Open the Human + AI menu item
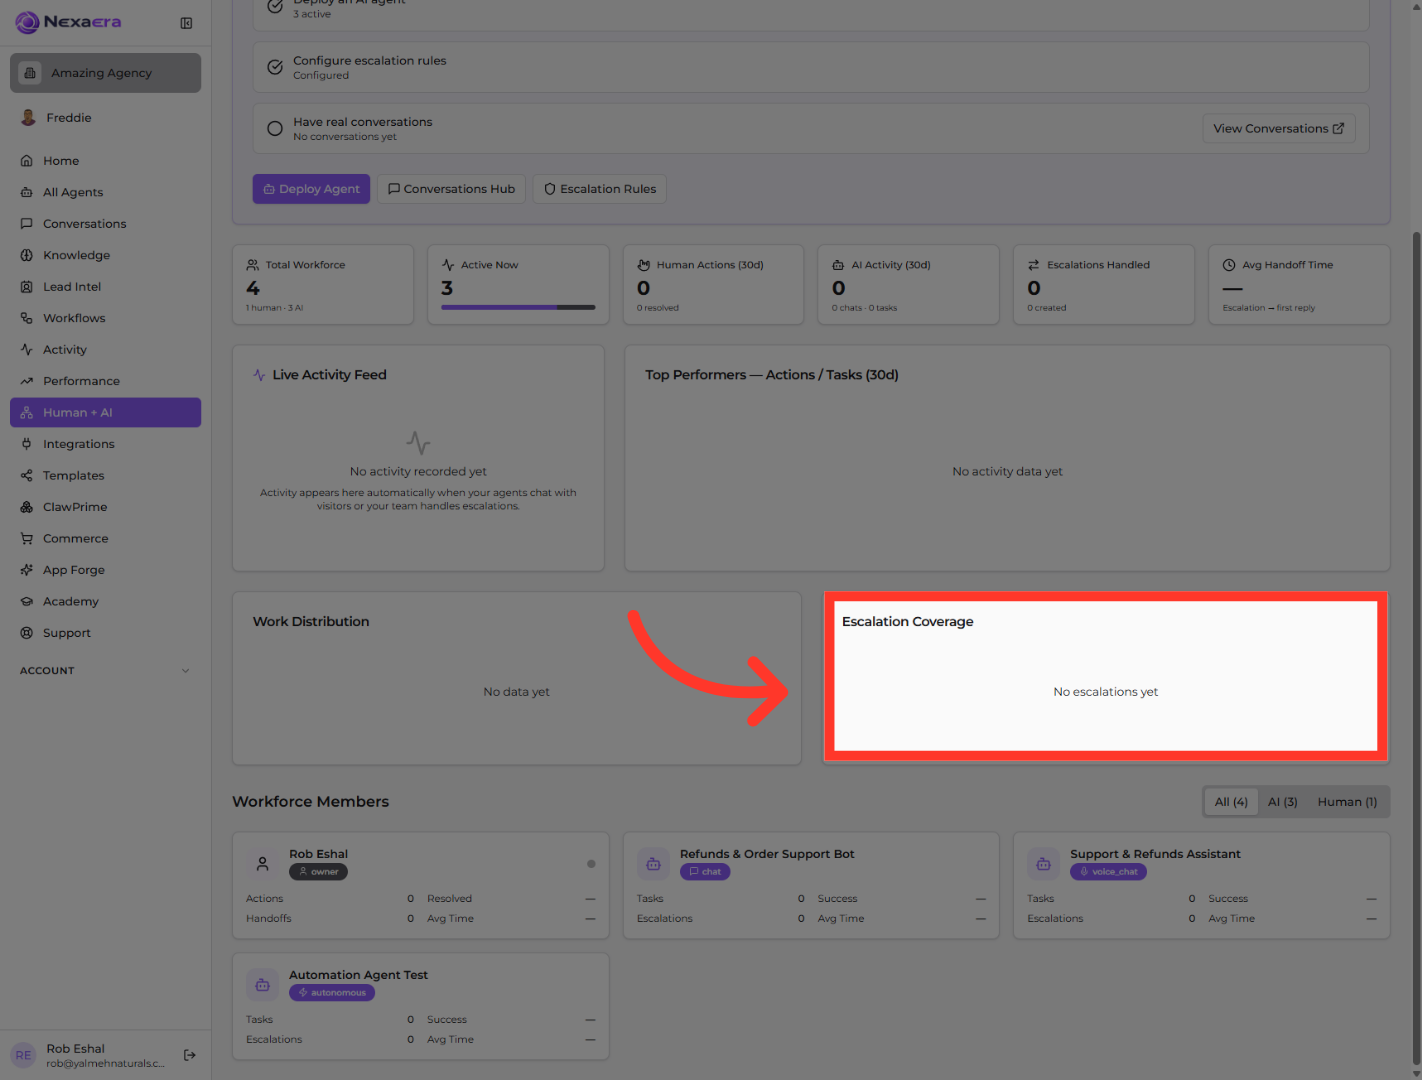1422x1080 pixels. (x=105, y=413)
